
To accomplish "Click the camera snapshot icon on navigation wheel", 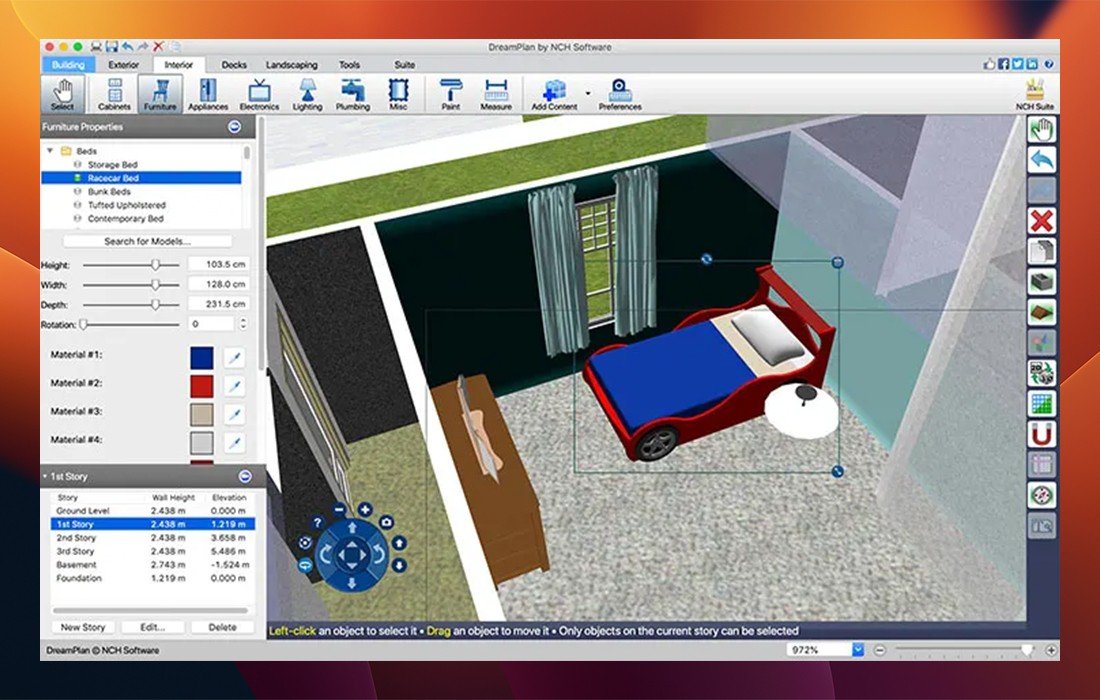I will pyautogui.click(x=386, y=522).
